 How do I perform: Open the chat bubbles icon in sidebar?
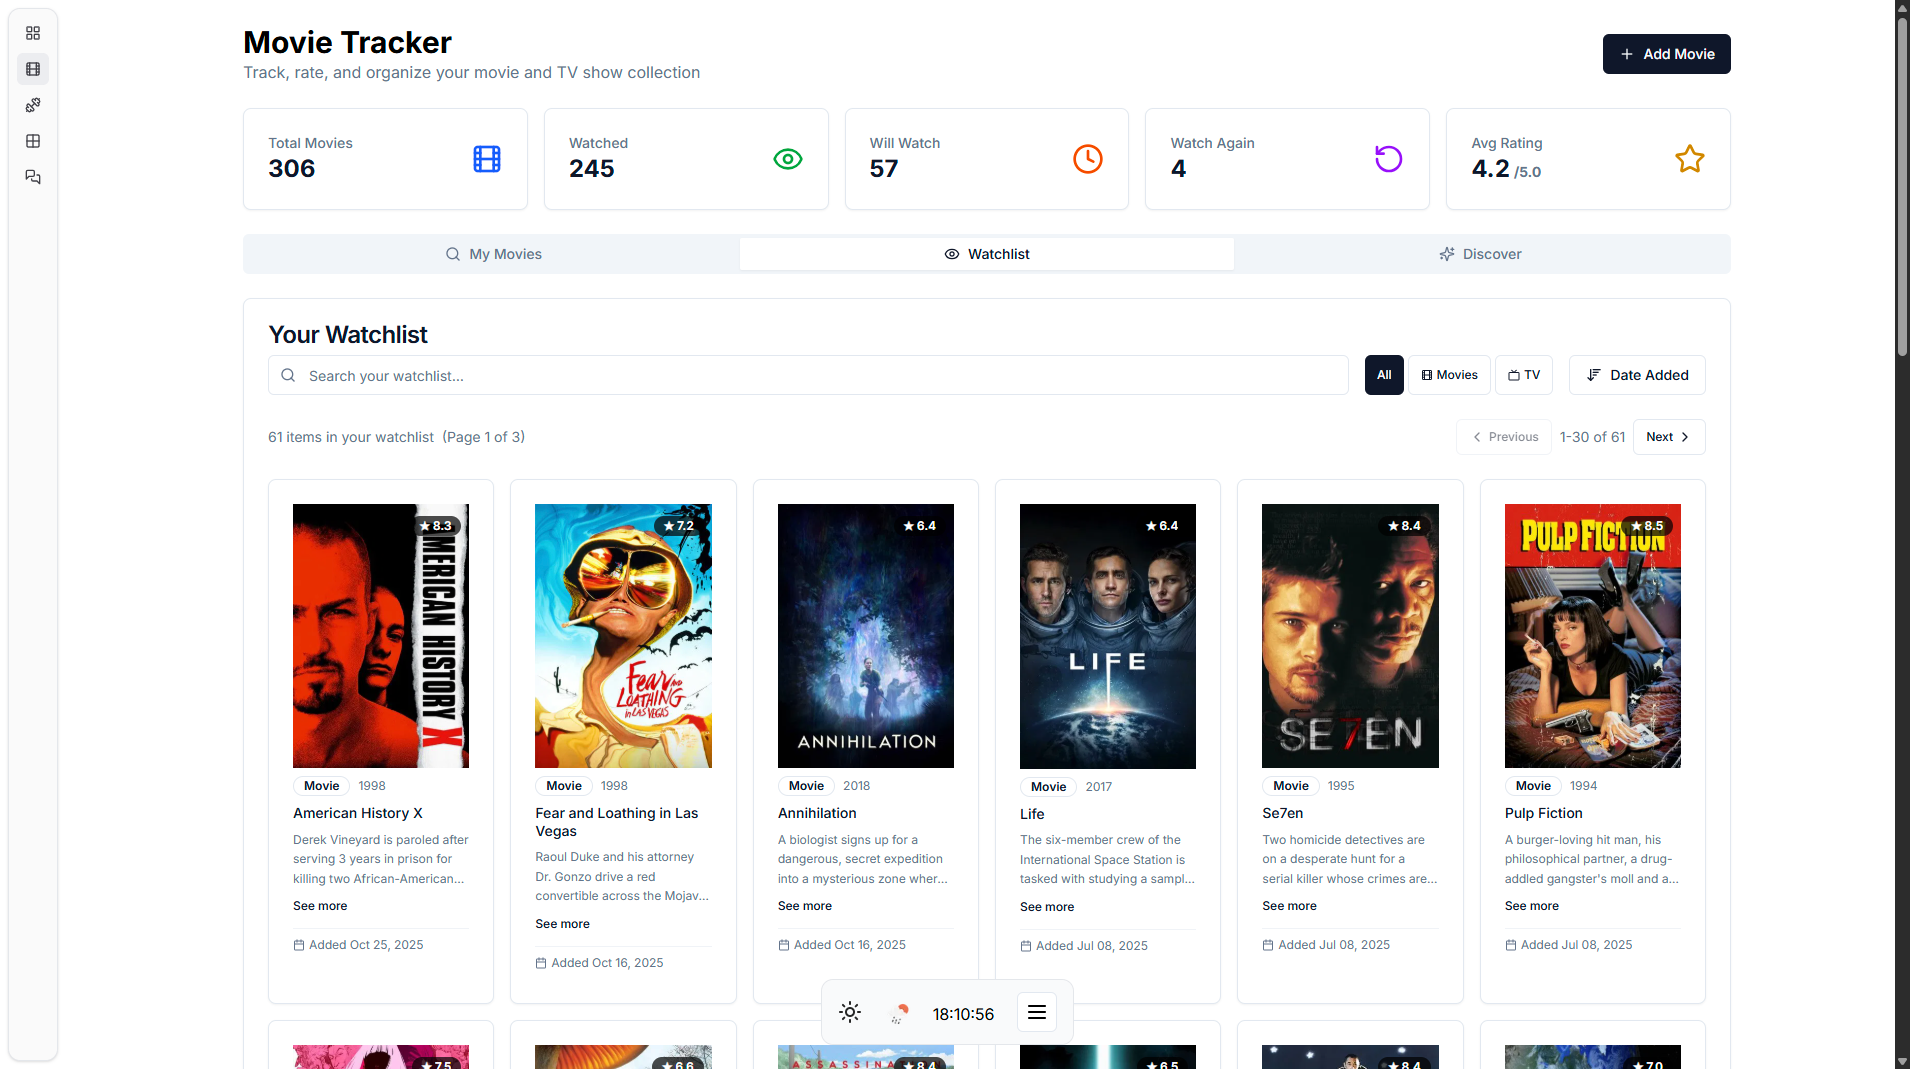33,177
